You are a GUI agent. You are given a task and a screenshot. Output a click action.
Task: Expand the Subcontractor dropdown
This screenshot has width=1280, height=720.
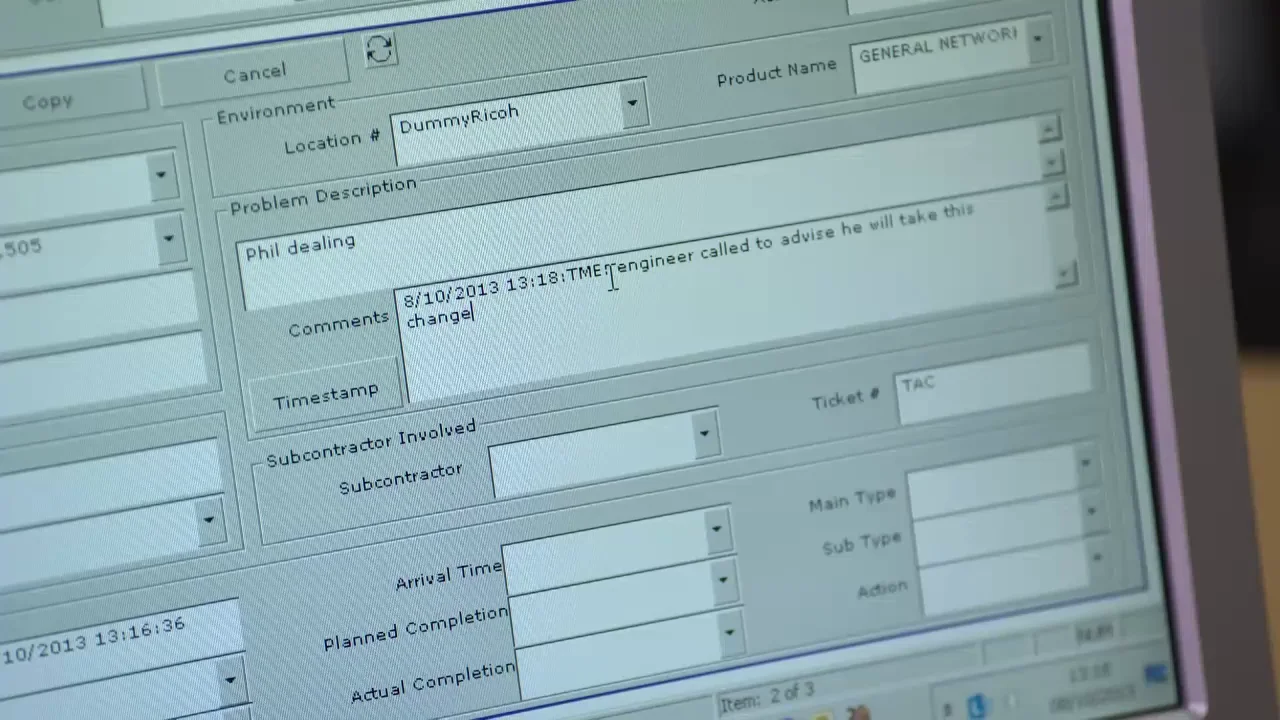coord(704,434)
